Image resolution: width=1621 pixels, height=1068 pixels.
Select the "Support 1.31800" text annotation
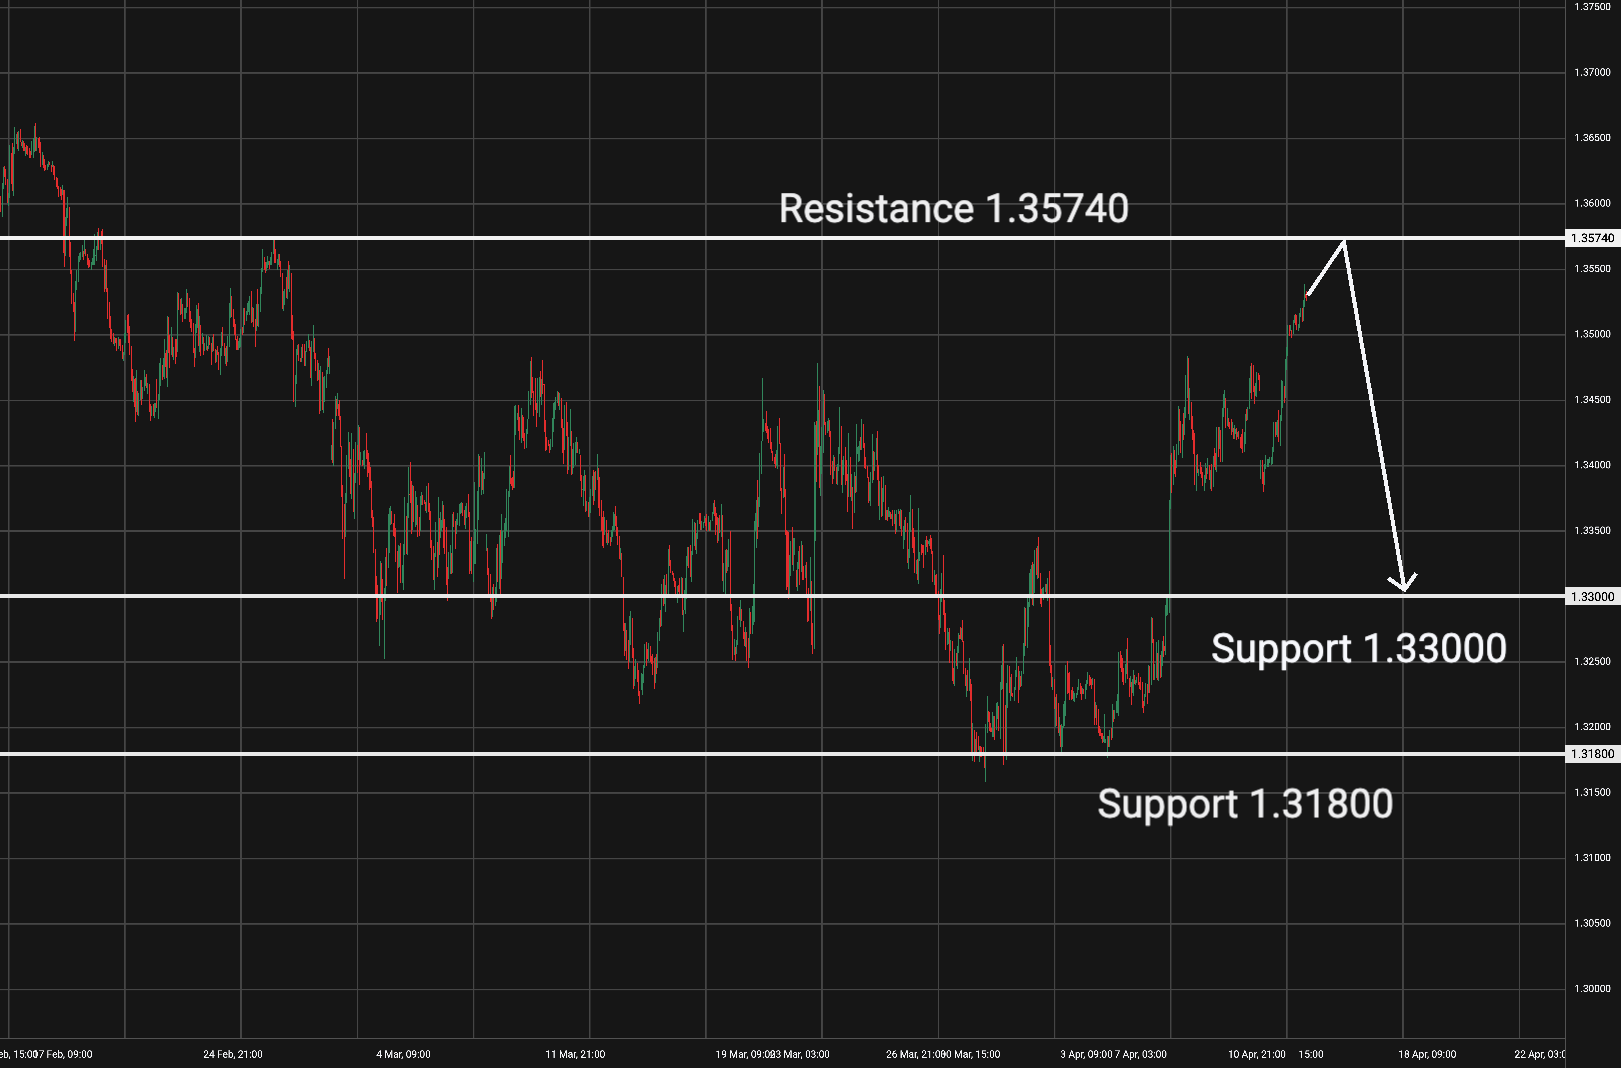pos(1245,804)
